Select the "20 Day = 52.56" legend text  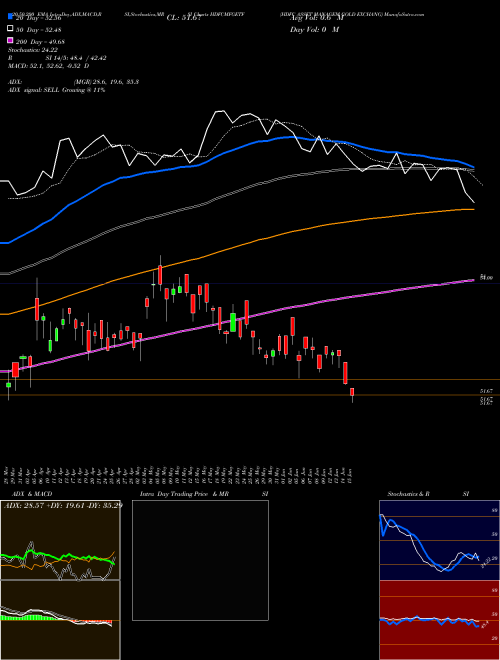pos(39,18)
